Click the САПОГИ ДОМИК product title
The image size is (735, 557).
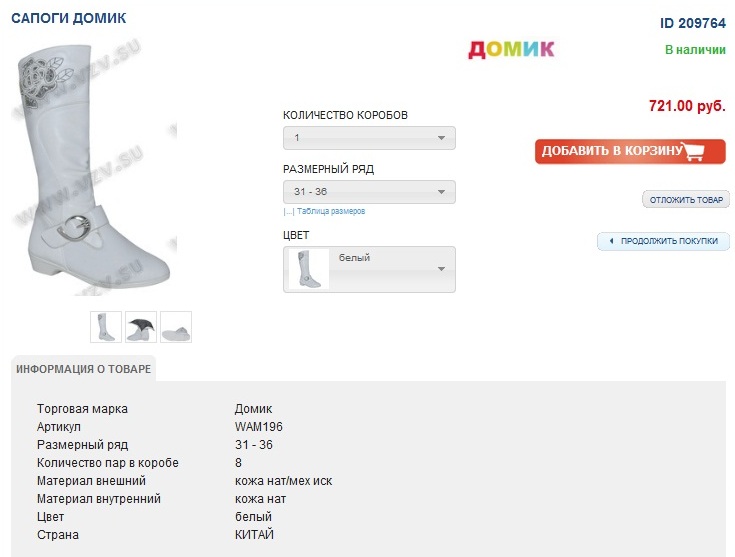coord(69,19)
